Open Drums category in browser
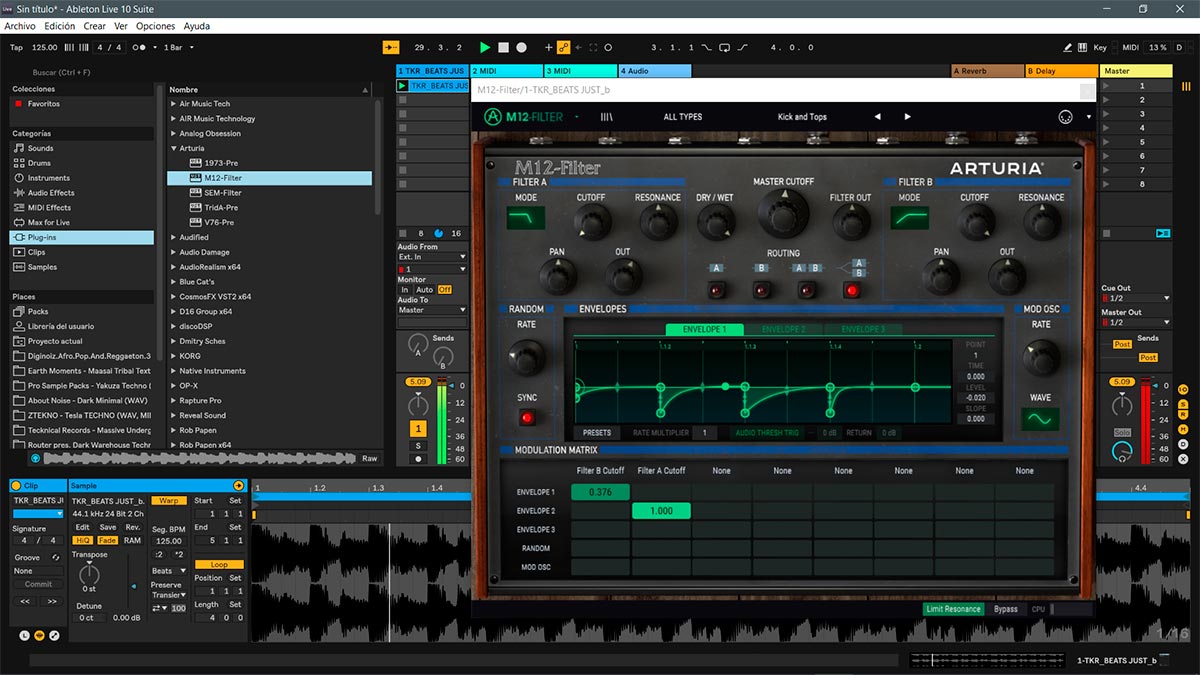Image resolution: width=1200 pixels, height=675 pixels. pos(39,163)
